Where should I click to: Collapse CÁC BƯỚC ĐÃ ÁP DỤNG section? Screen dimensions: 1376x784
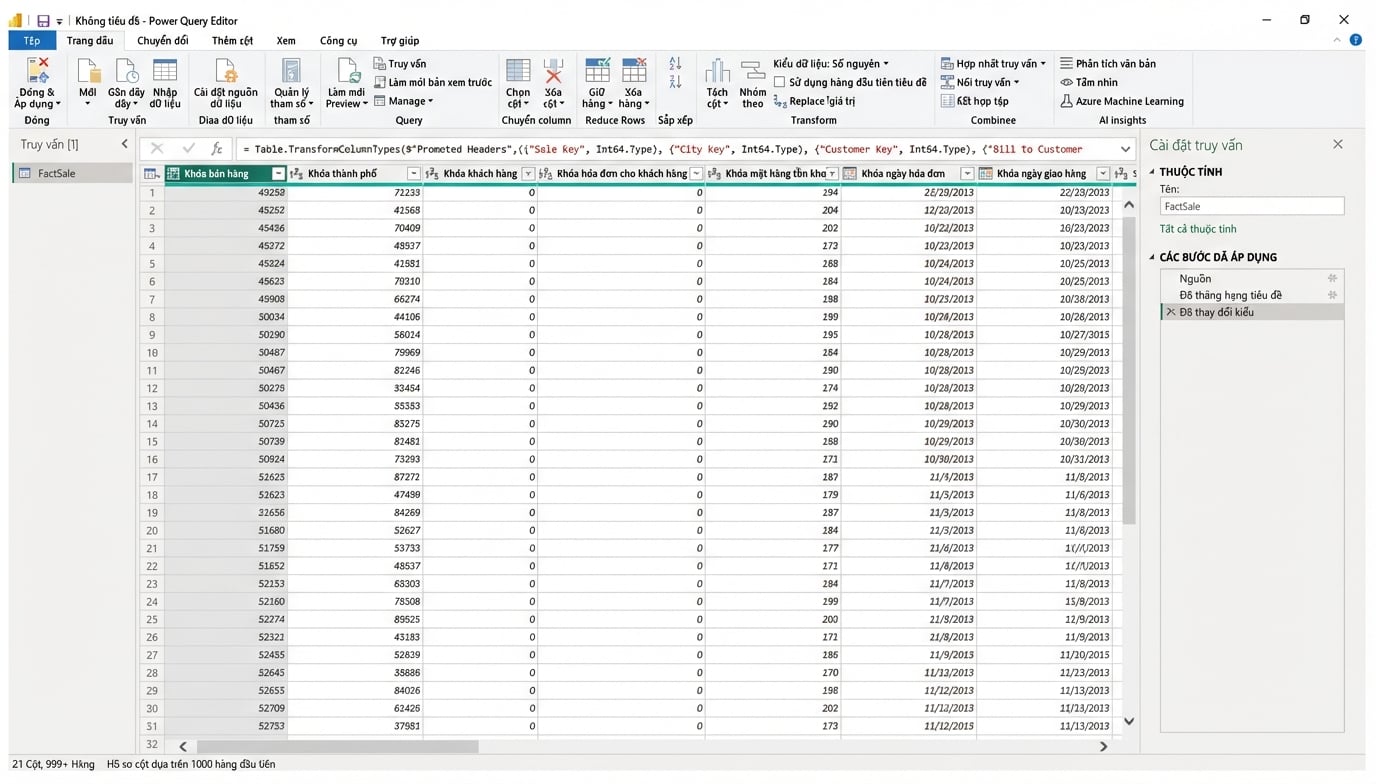click(x=1152, y=257)
